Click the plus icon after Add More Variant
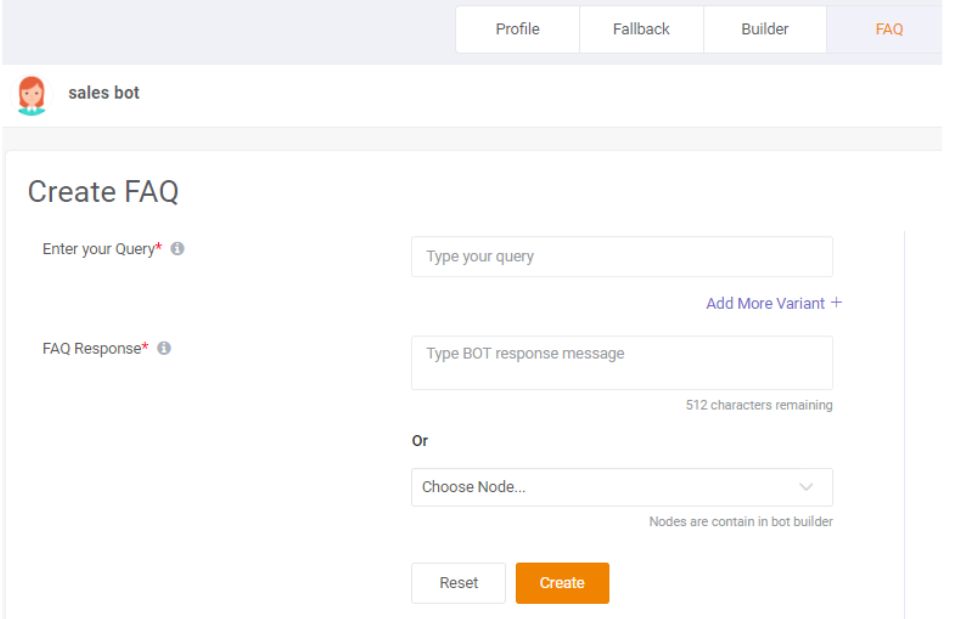This screenshot has width=958, height=619. pyautogui.click(x=836, y=302)
